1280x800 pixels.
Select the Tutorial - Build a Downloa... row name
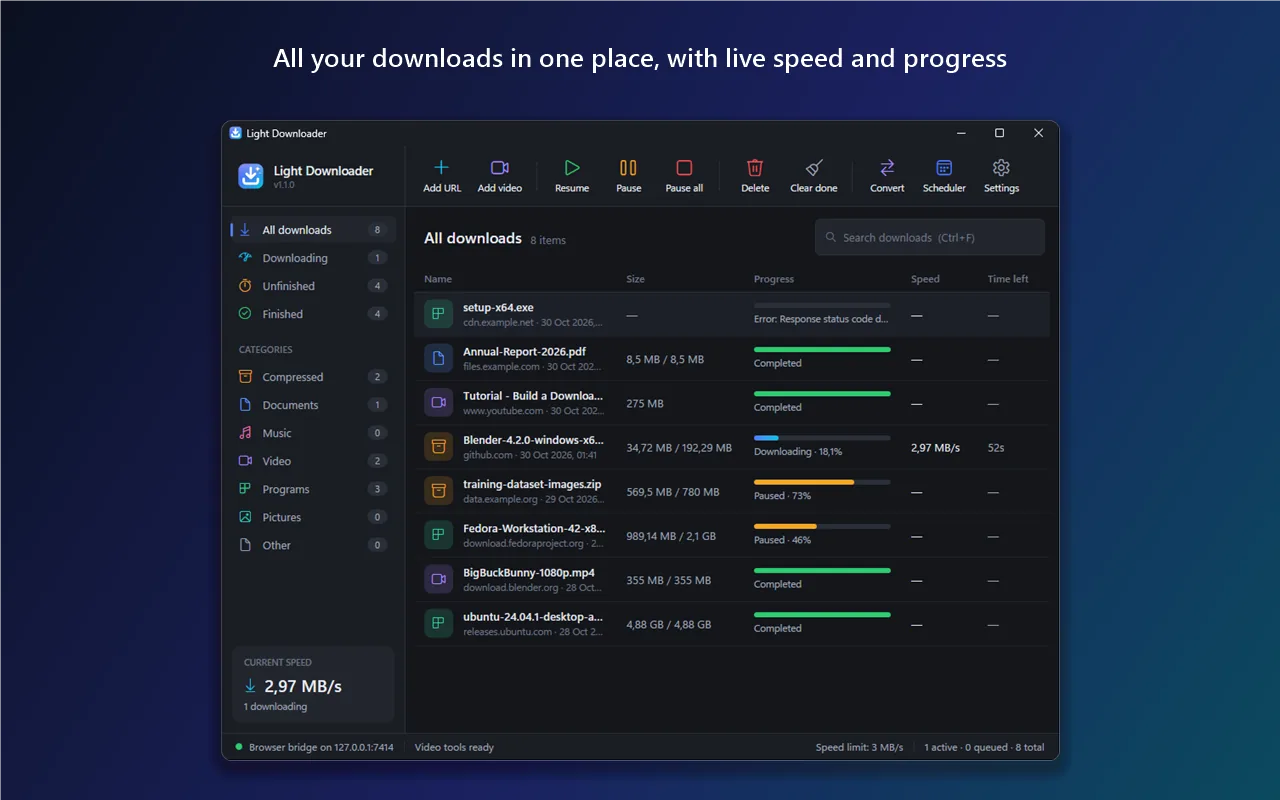click(533, 396)
